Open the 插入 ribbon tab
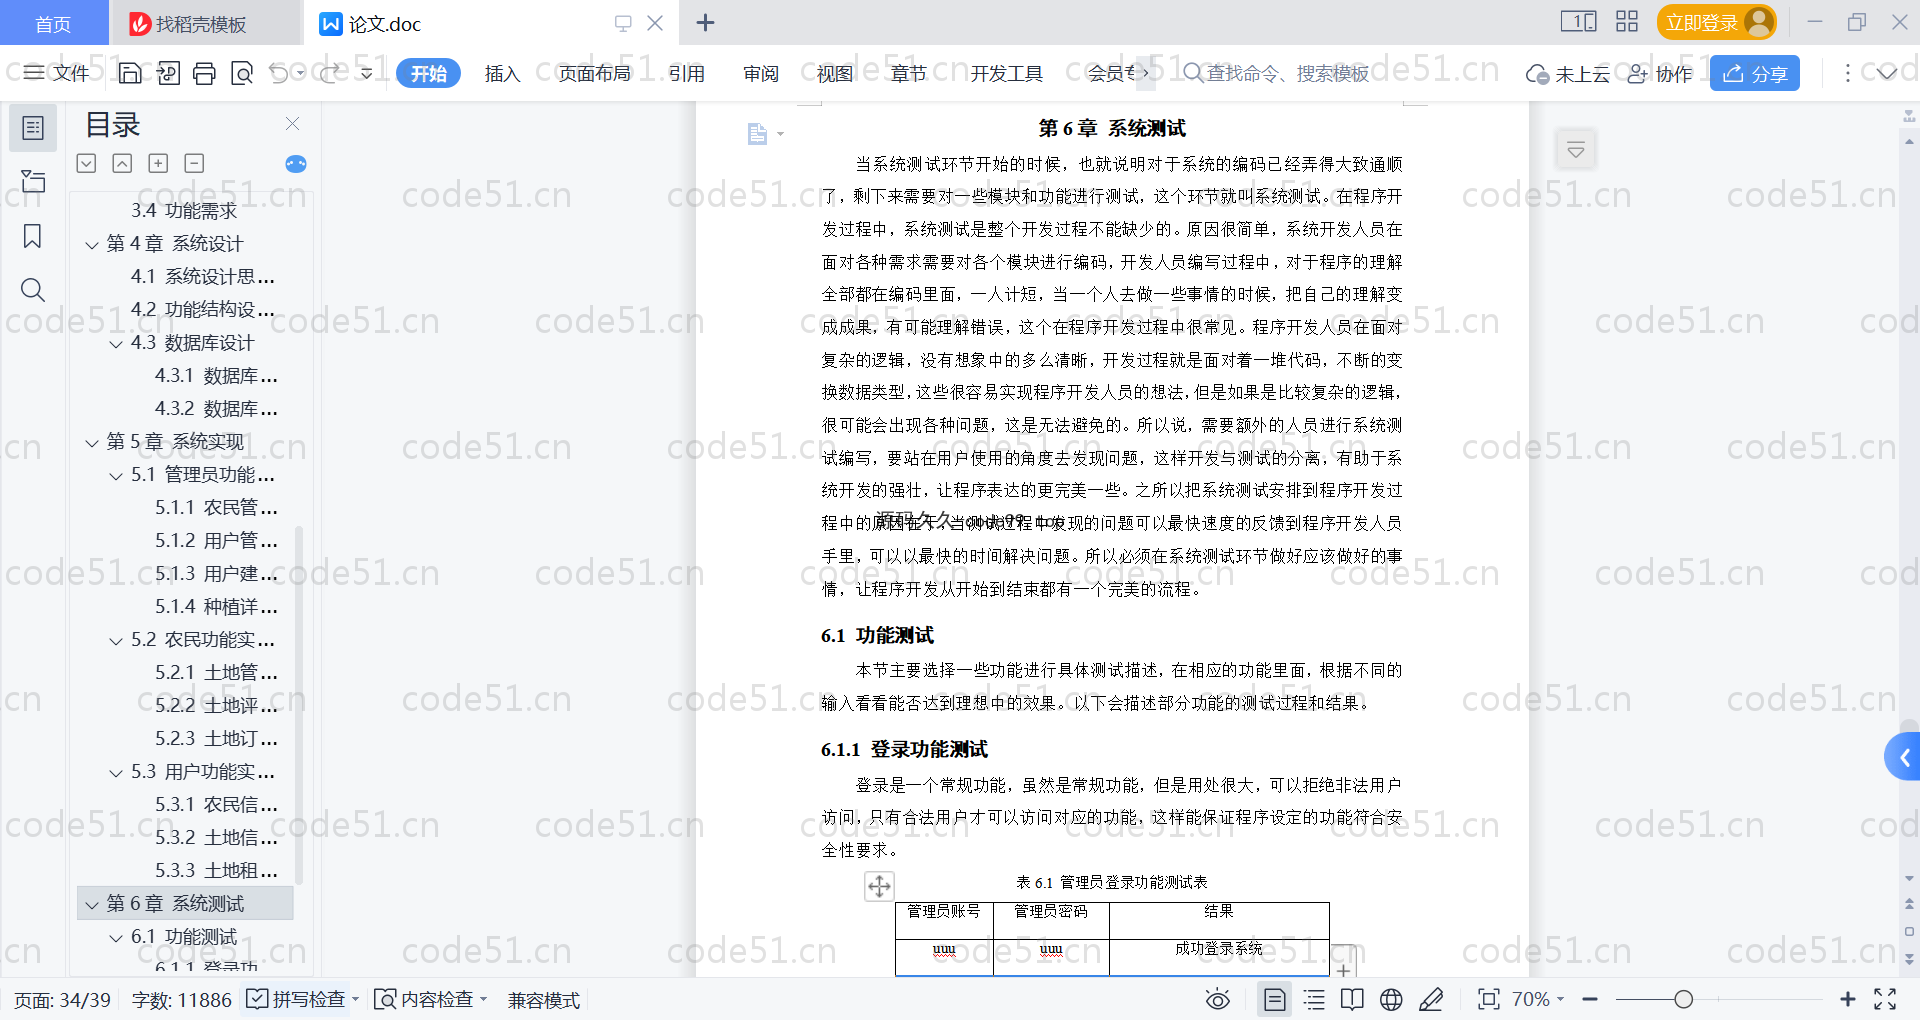The height and width of the screenshot is (1020, 1920). pyautogui.click(x=502, y=73)
